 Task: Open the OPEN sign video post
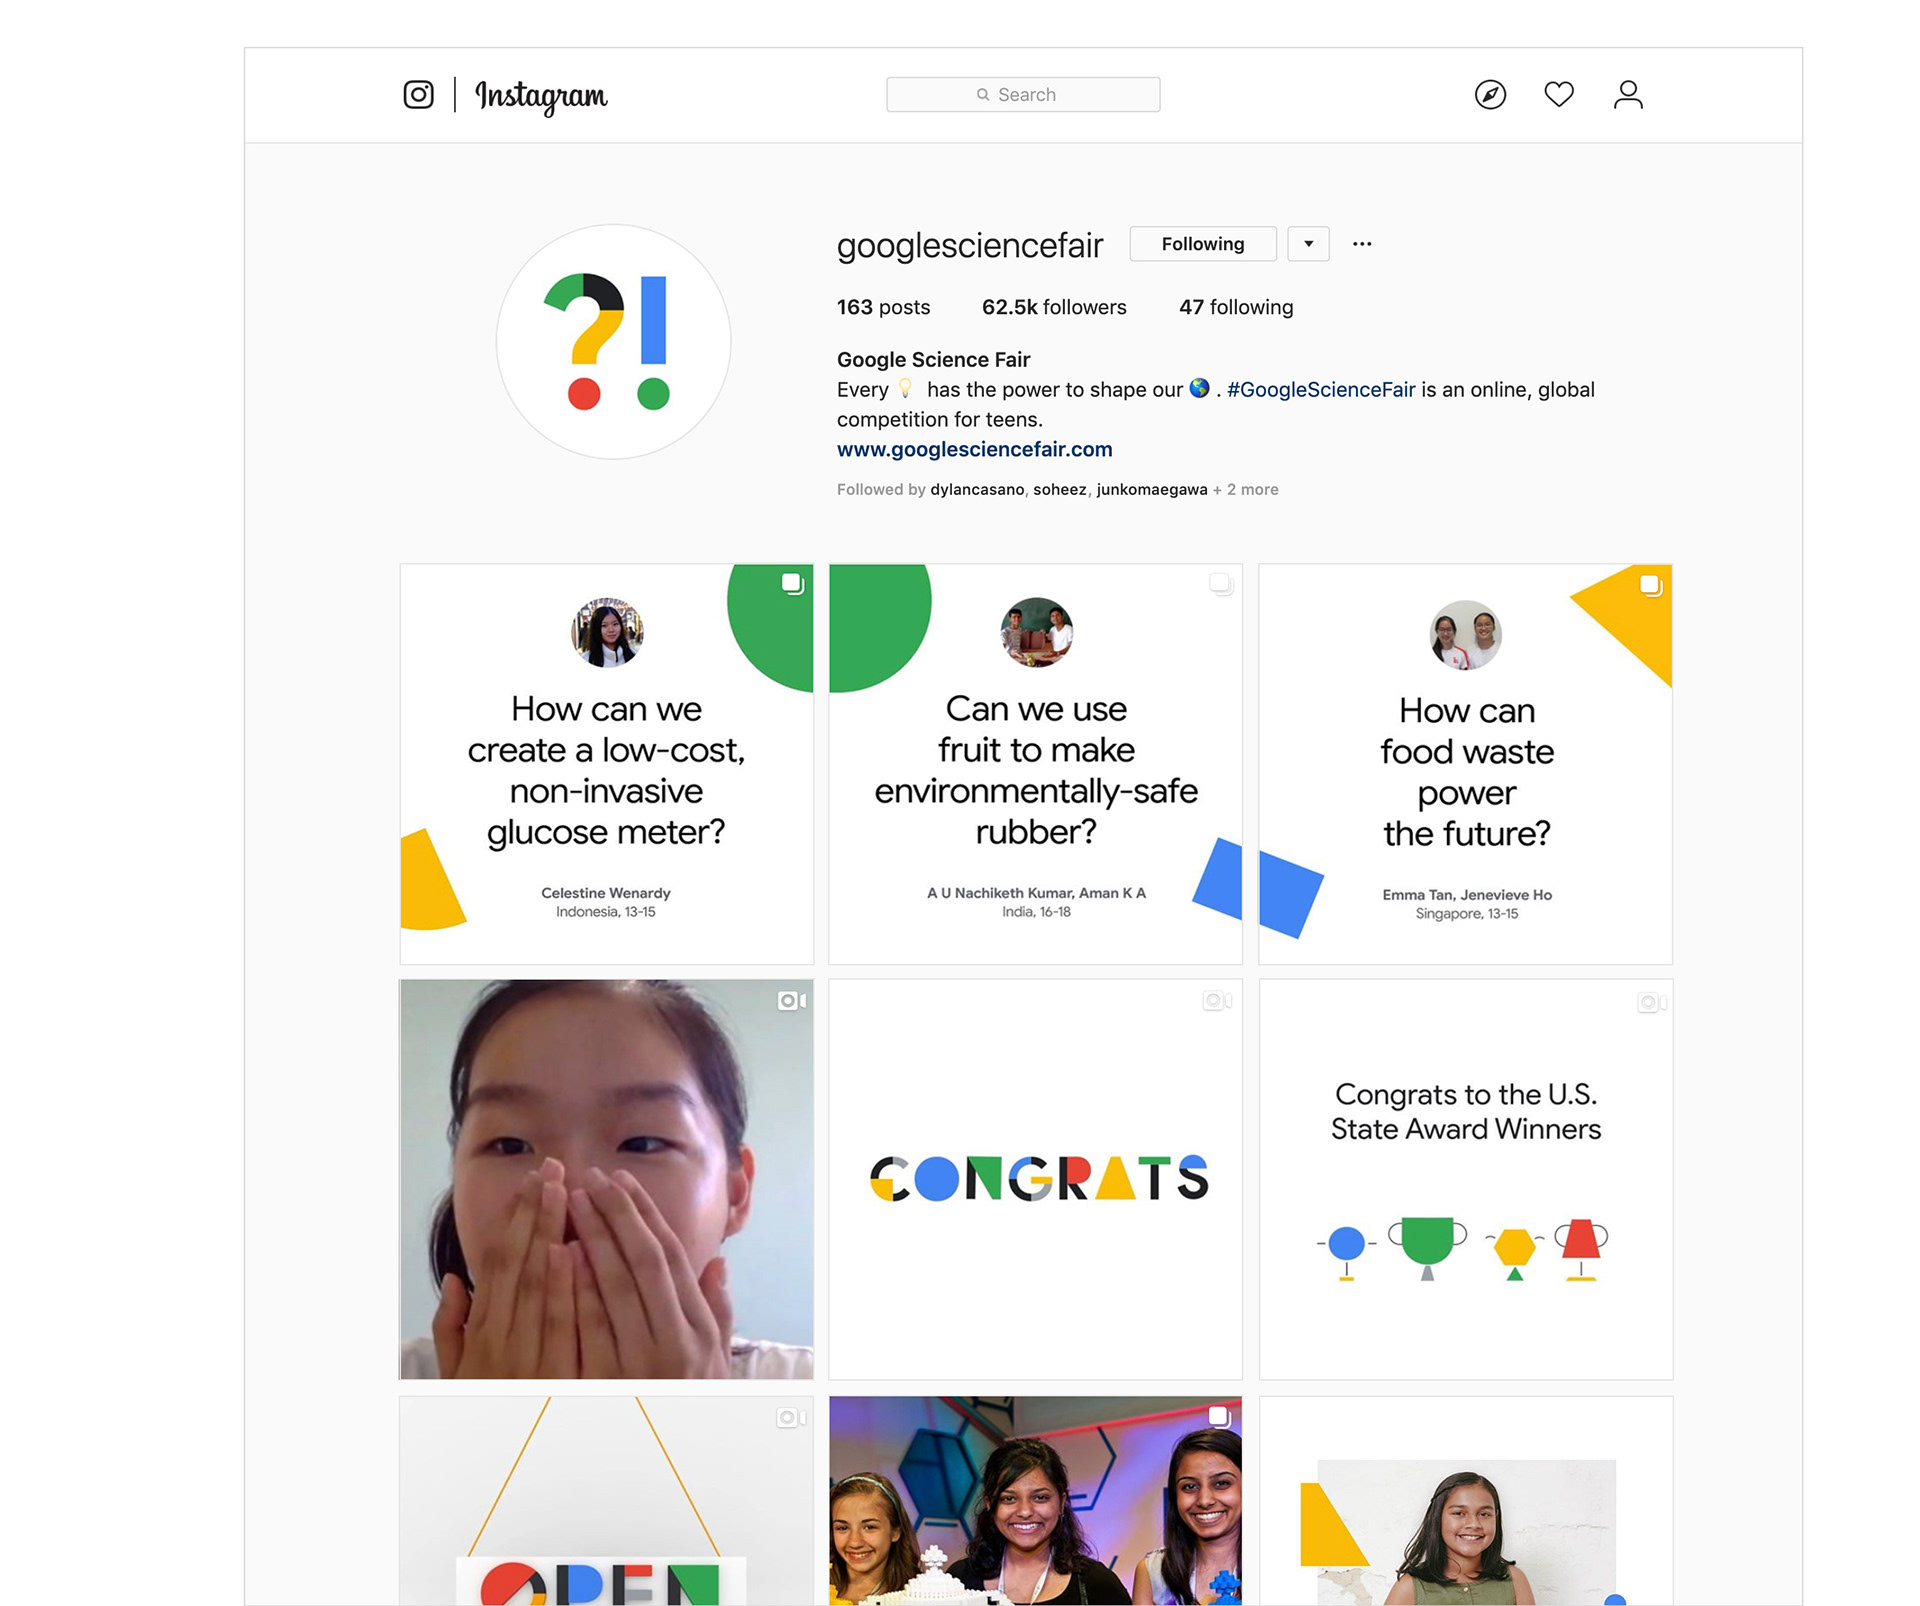pyautogui.click(x=607, y=1500)
